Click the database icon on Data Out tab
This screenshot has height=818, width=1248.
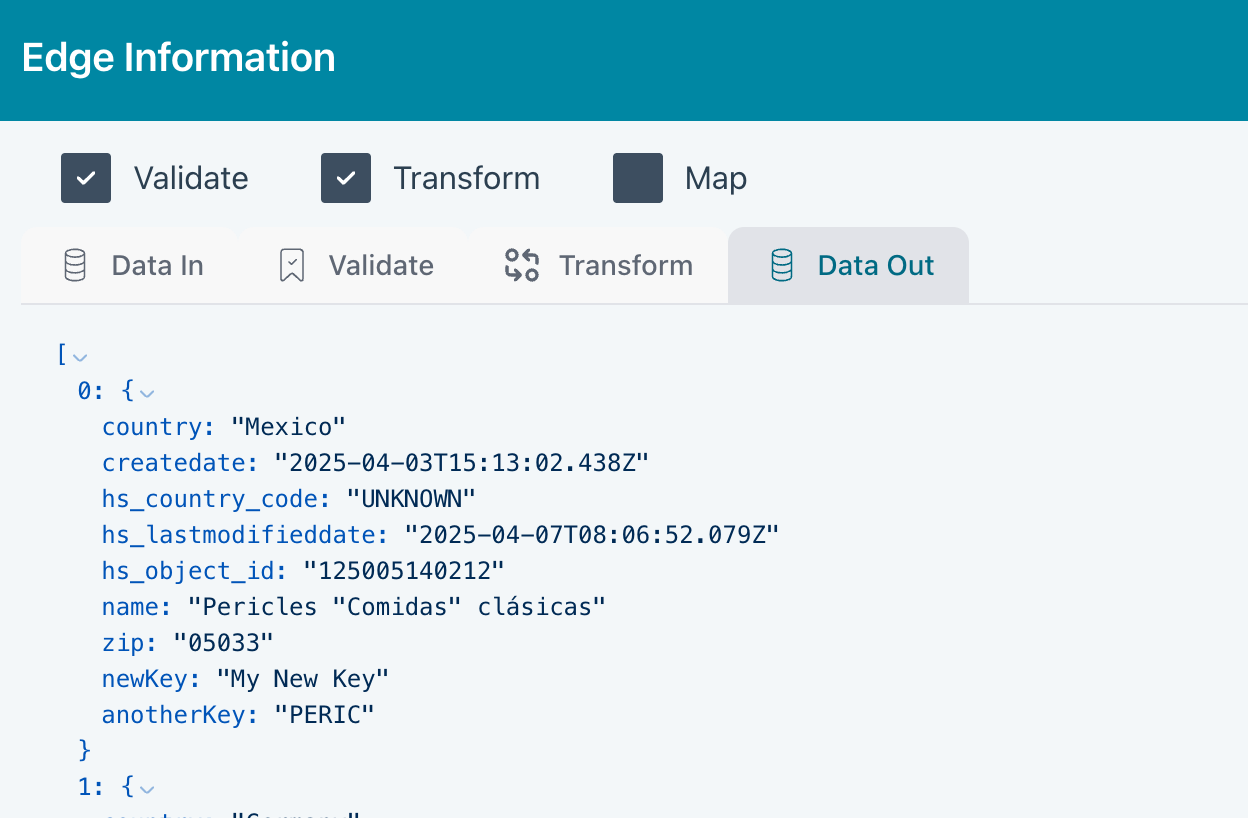(x=781, y=266)
